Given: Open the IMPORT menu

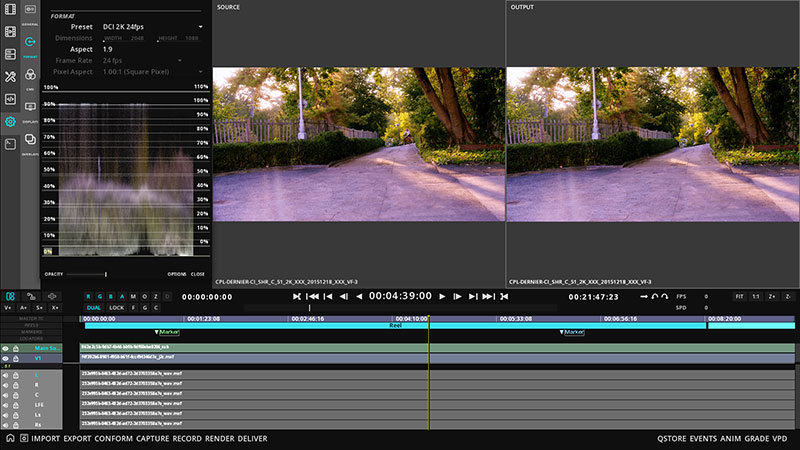Looking at the screenshot, I should coord(45,438).
